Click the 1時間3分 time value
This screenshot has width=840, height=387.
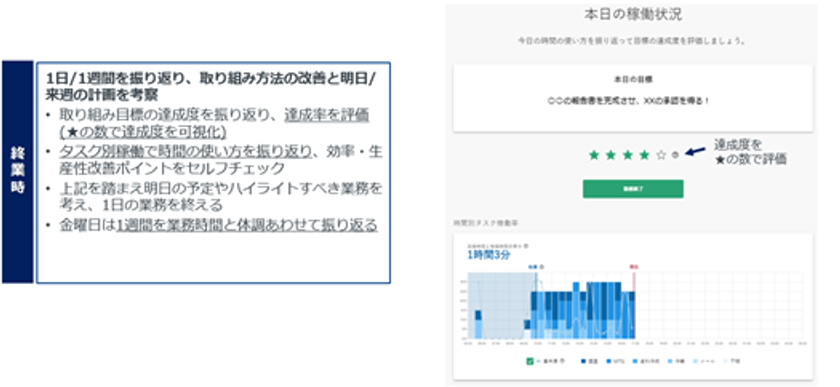point(489,255)
